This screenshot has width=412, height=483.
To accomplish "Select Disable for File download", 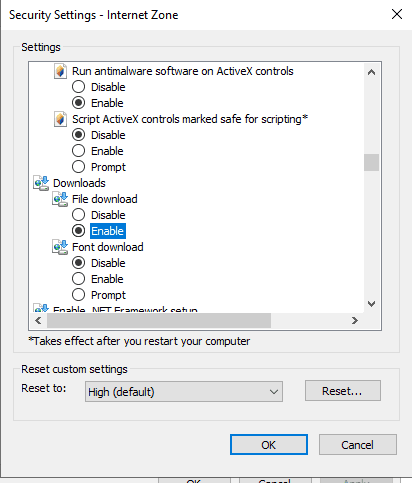I will 78,215.
